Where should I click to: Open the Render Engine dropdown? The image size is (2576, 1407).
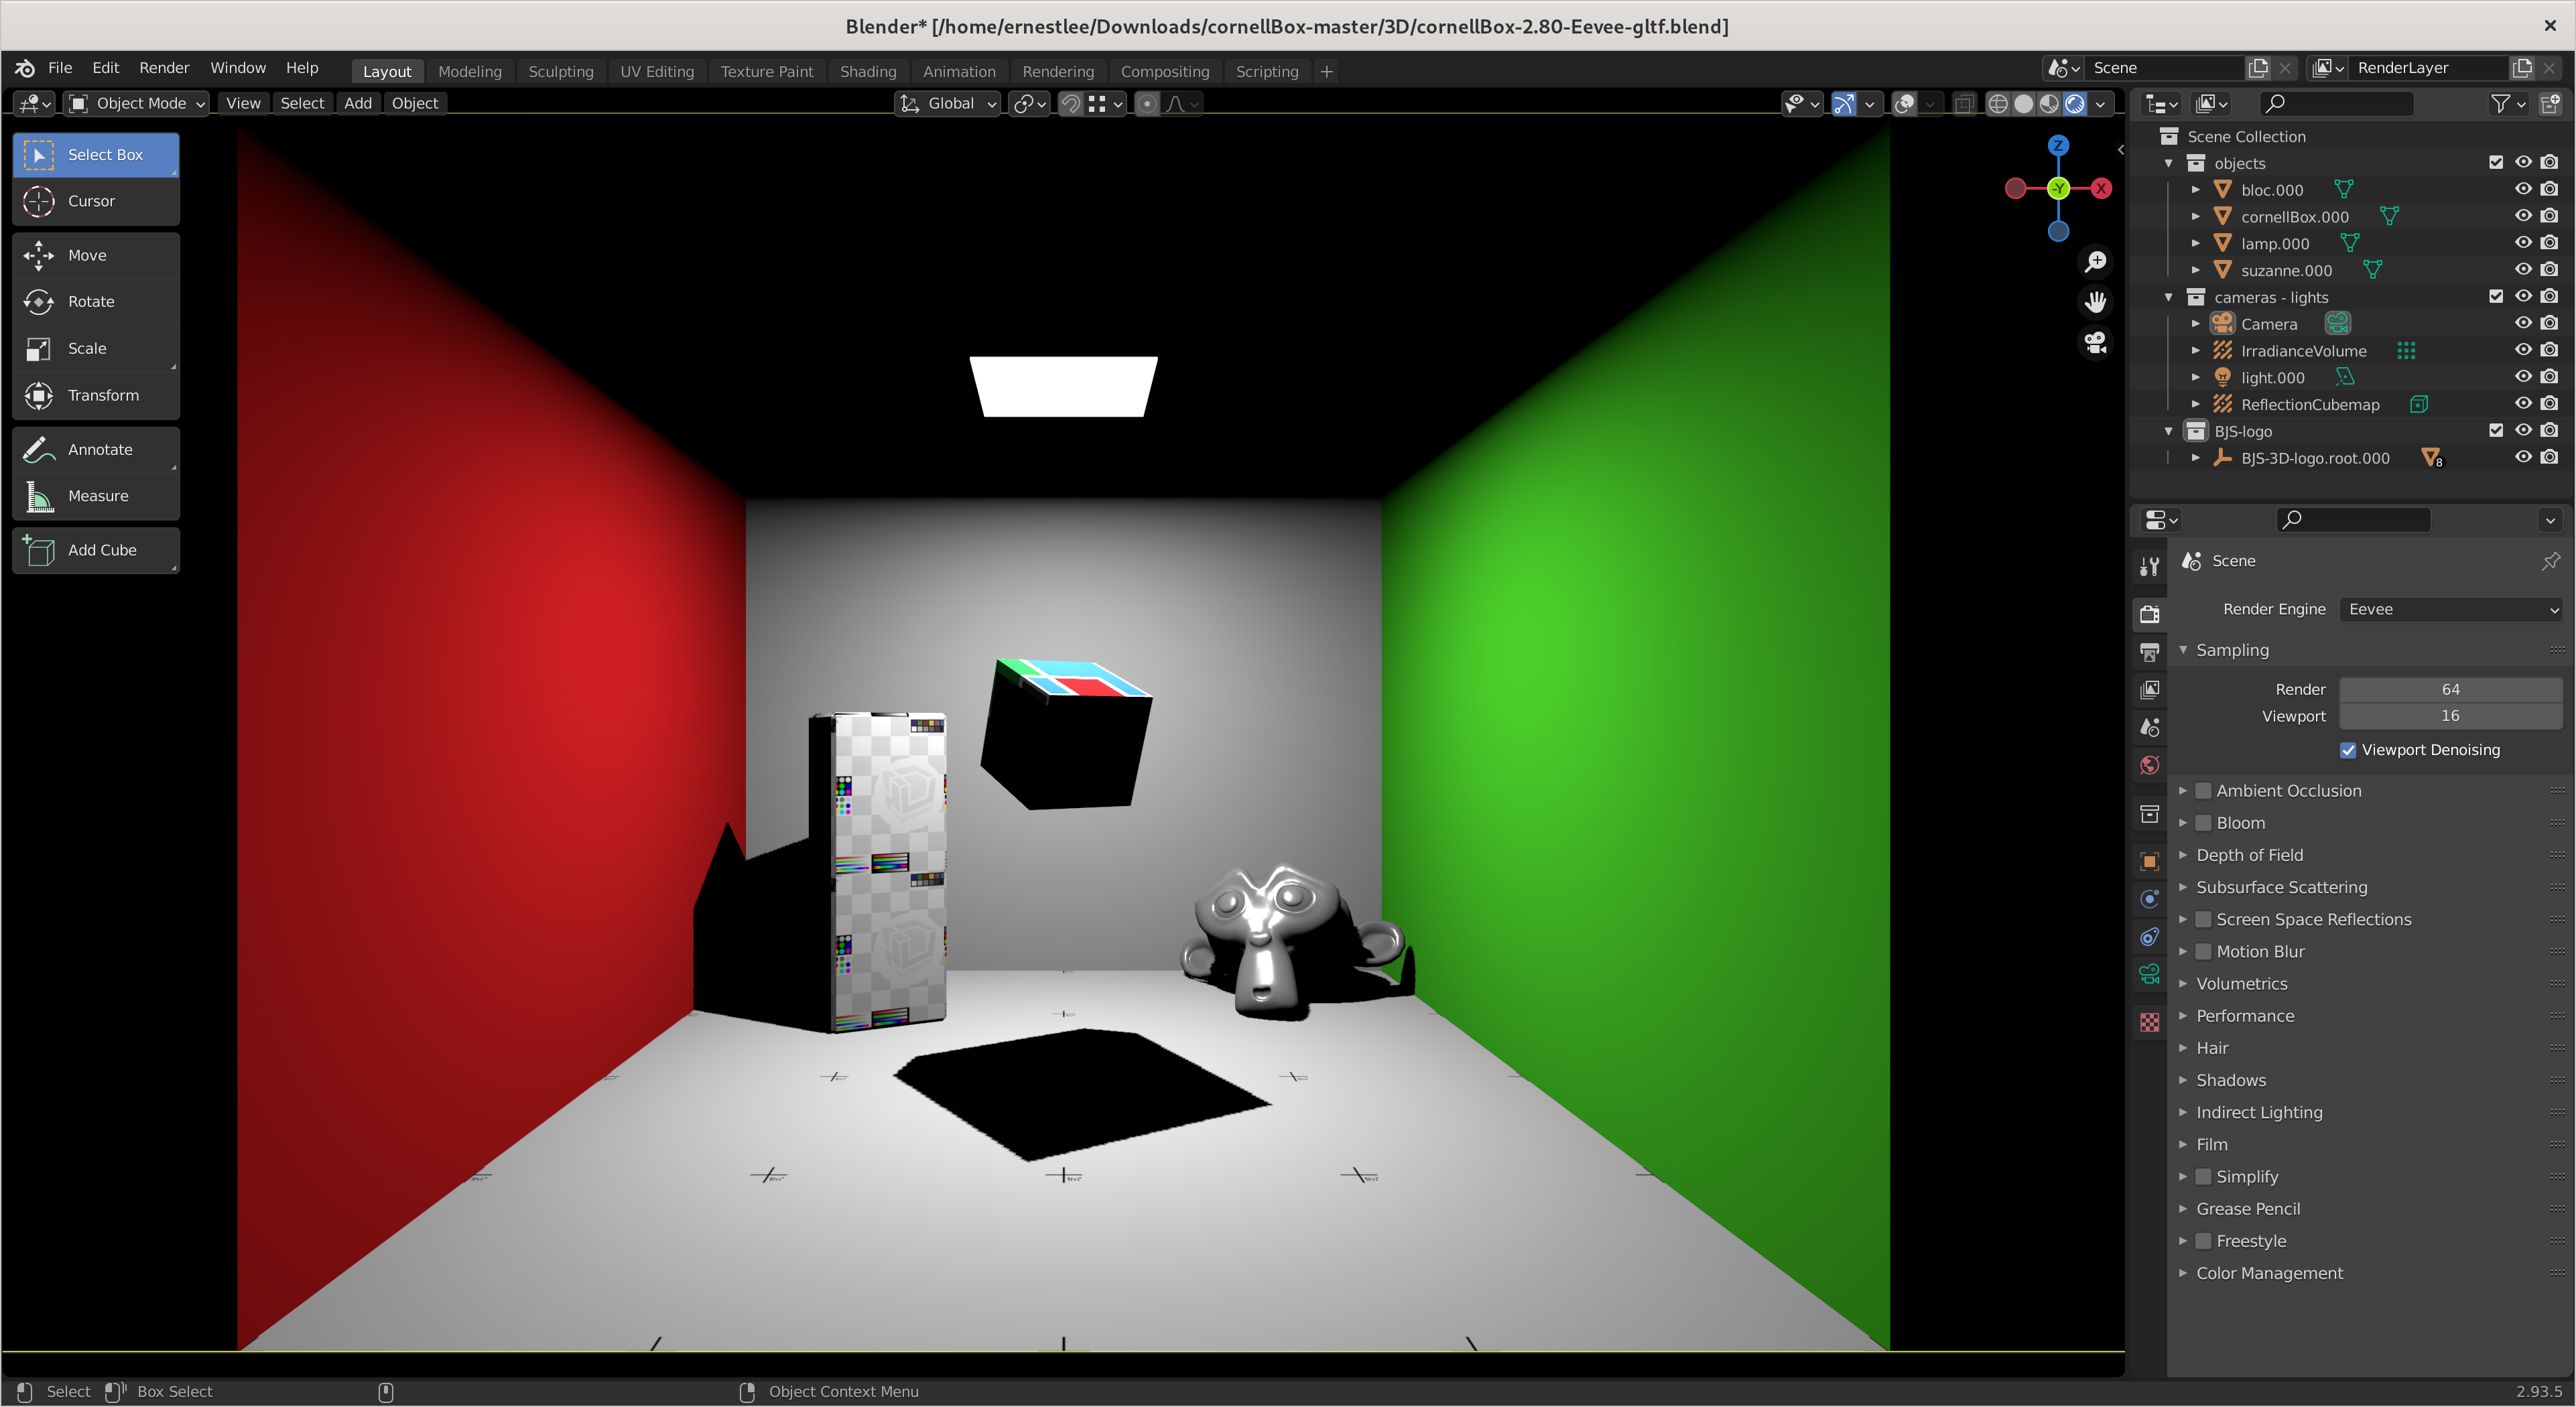point(2451,609)
